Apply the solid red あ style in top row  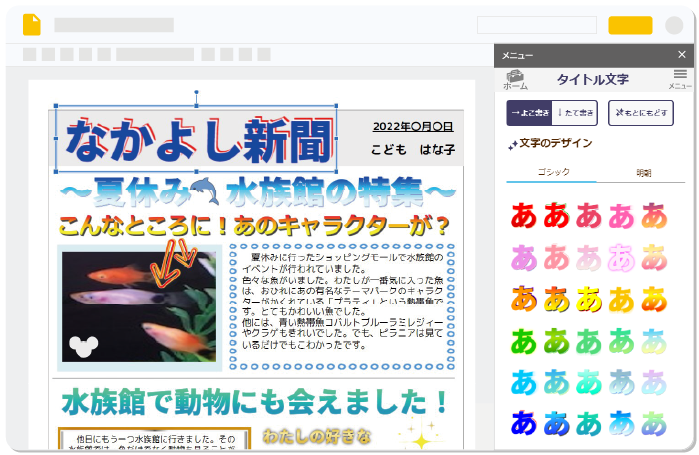click(x=524, y=215)
